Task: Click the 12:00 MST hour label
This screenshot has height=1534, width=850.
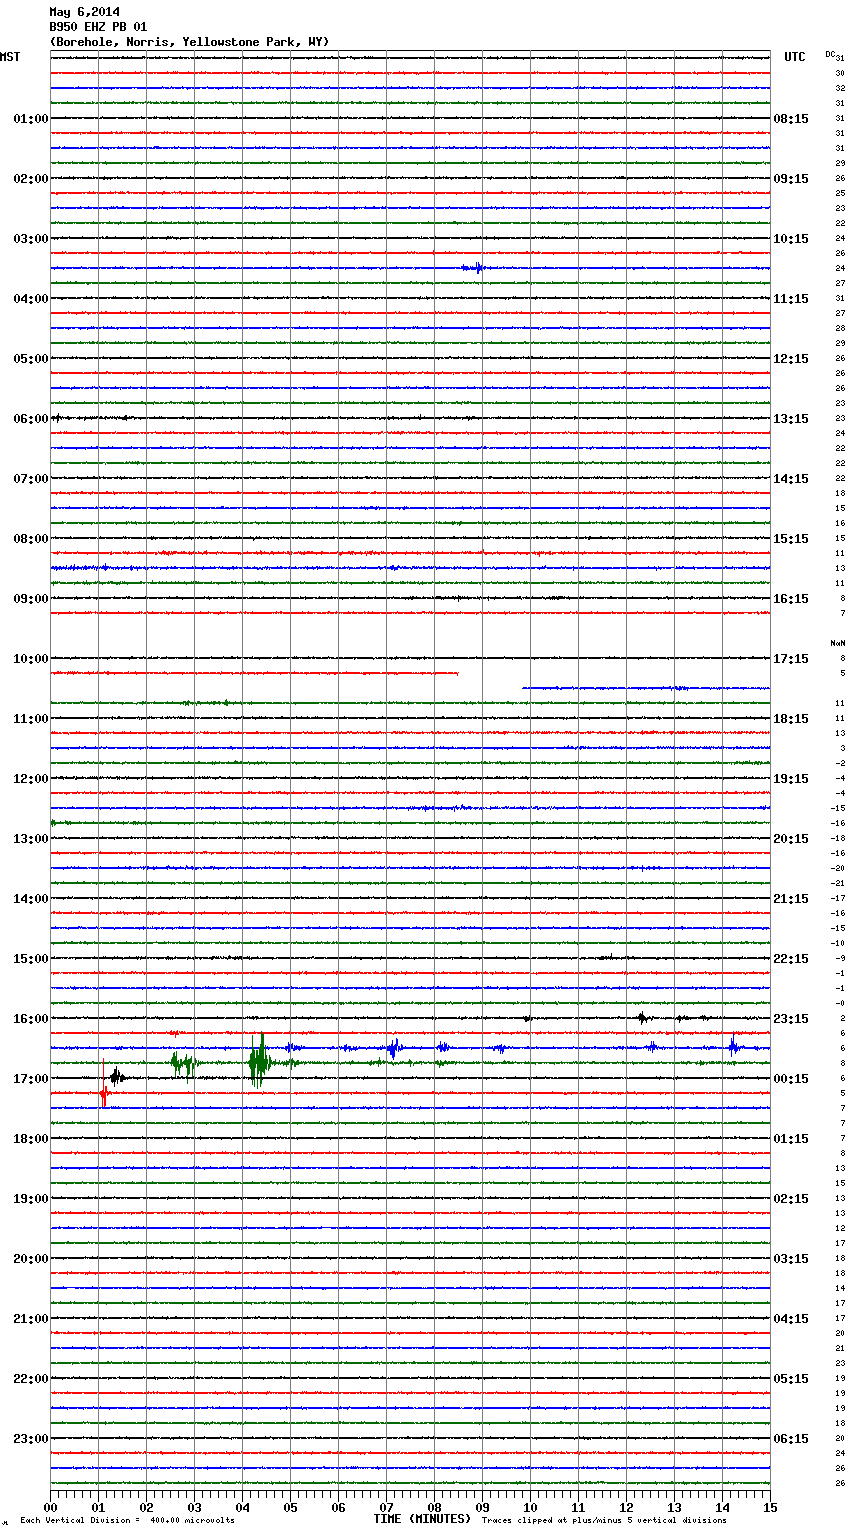Action: [x=30, y=779]
